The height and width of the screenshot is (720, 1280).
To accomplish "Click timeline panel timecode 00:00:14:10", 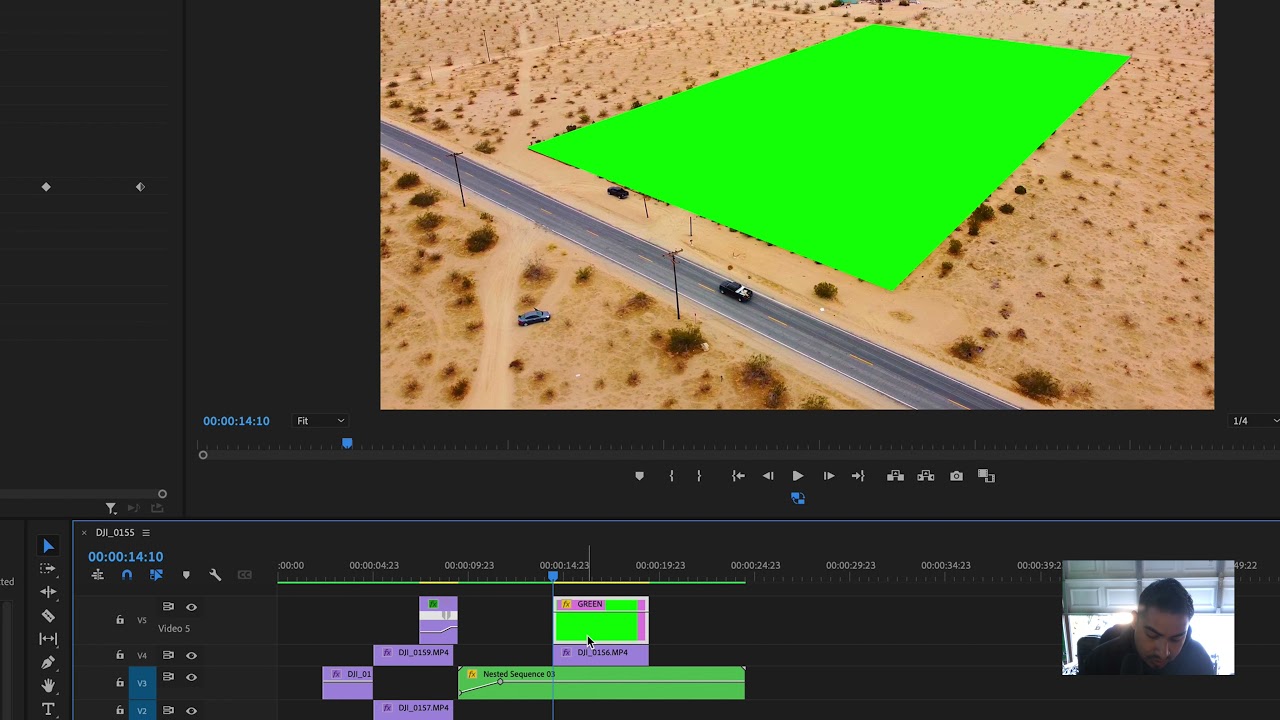I will [125, 556].
